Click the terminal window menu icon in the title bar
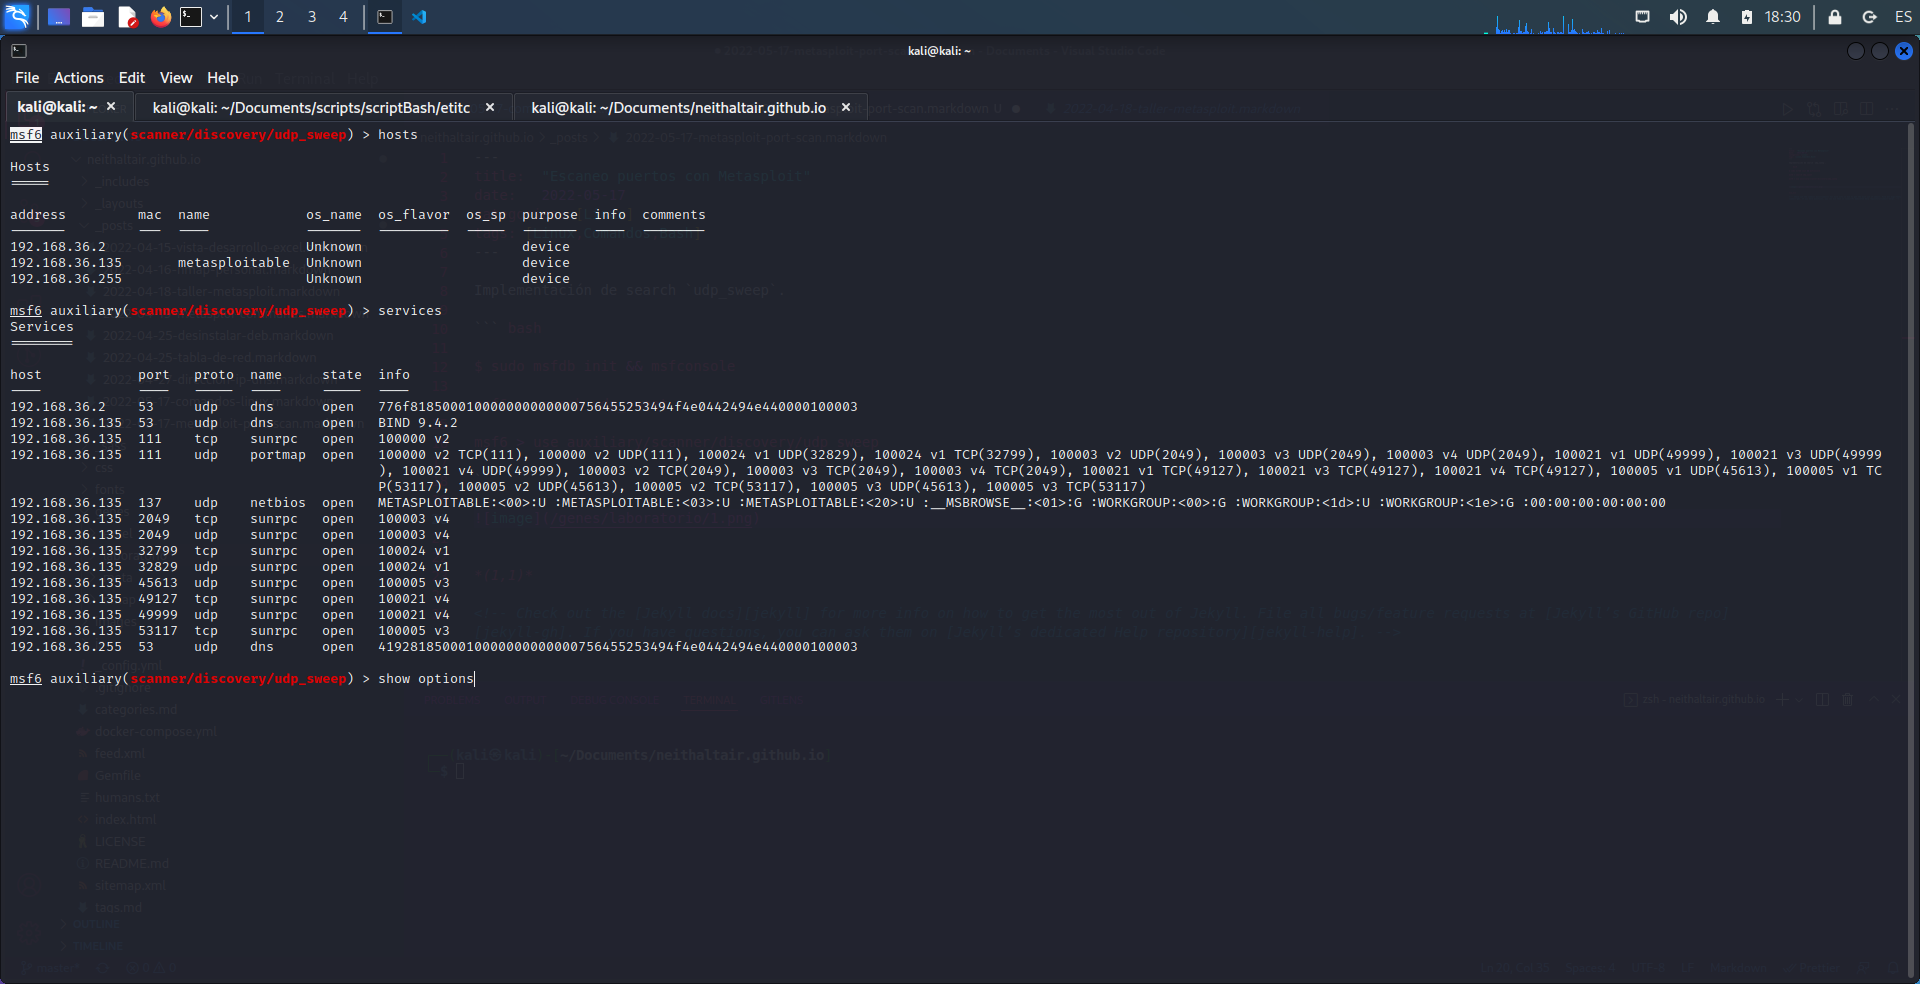Image resolution: width=1920 pixels, height=984 pixels. pos(19,51)
